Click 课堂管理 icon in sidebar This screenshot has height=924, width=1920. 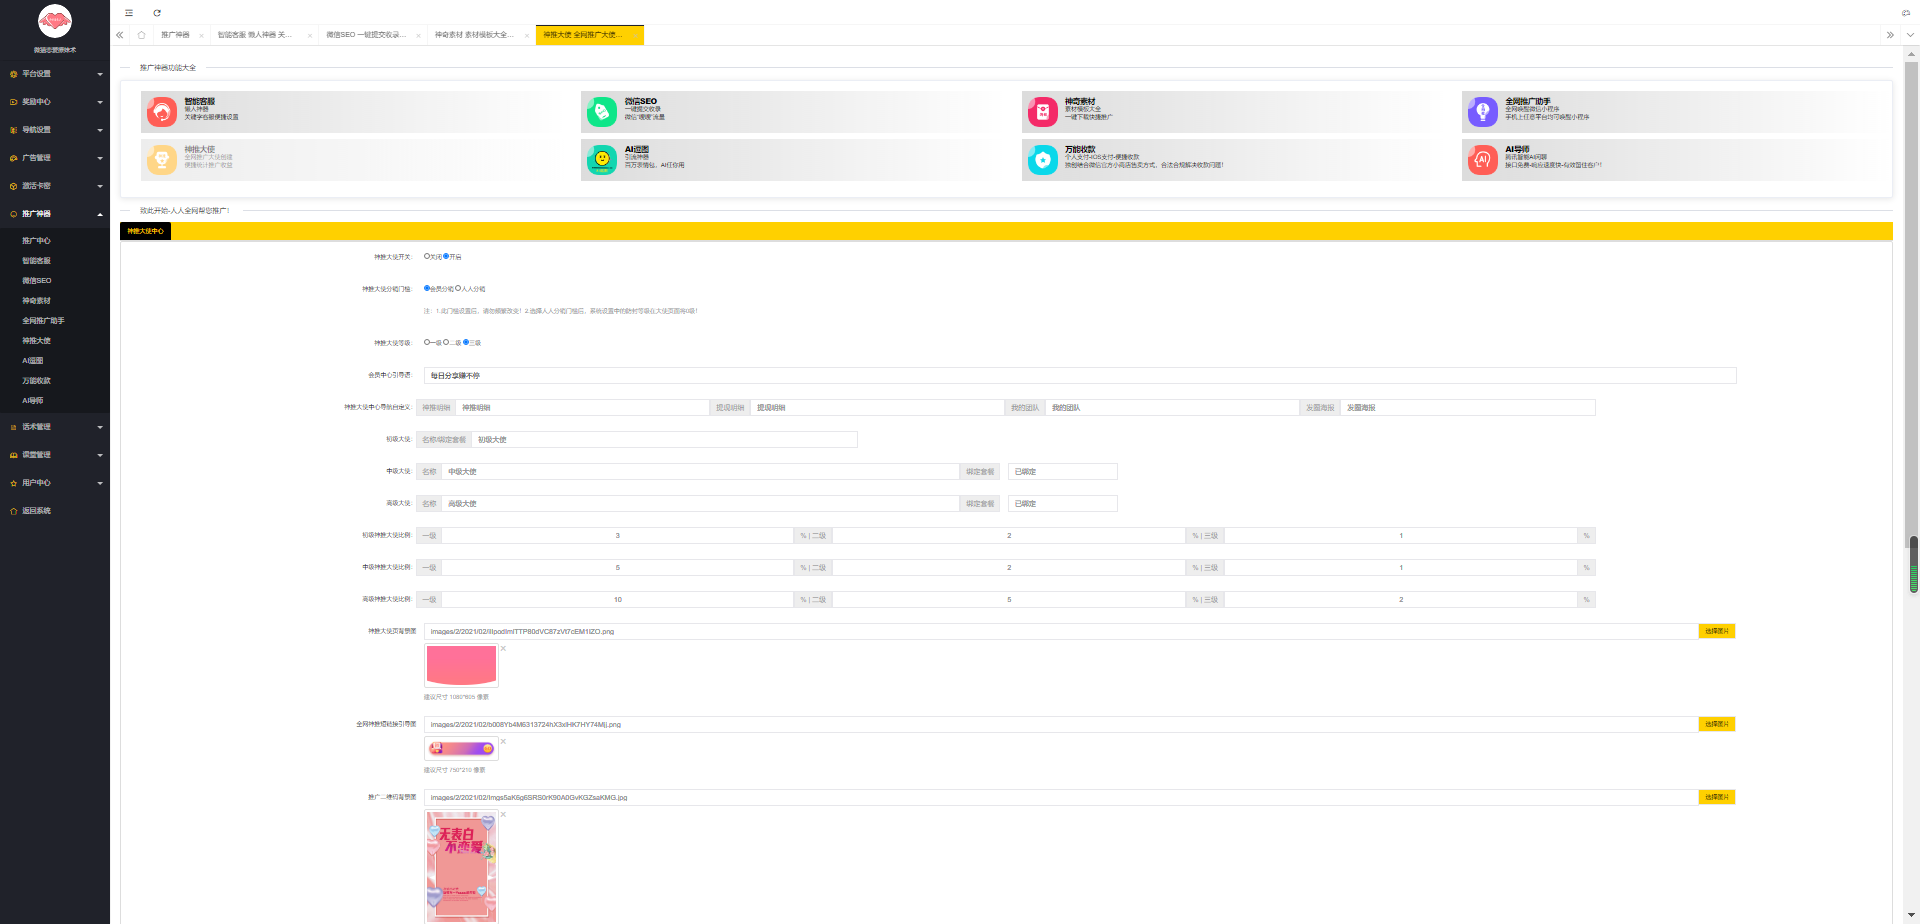pyautogui.click(x=13, y=455)
